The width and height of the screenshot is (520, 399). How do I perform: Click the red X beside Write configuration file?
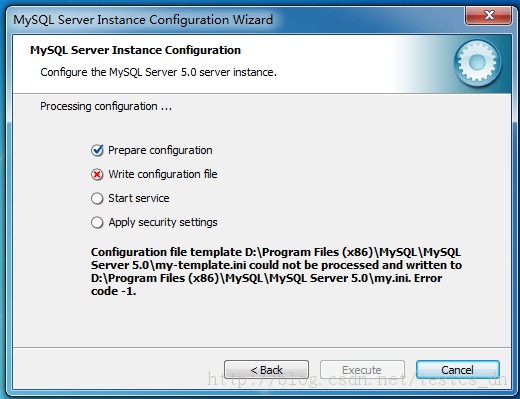click(97, 174)
